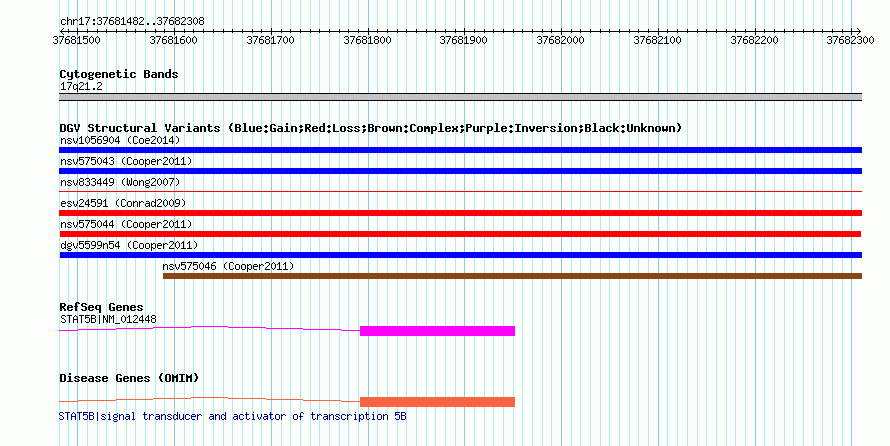Viewport: 890px width, 446px height.
Task: Click the orange OMIM STAT5B exon block
Action: (x=438, y=402)
